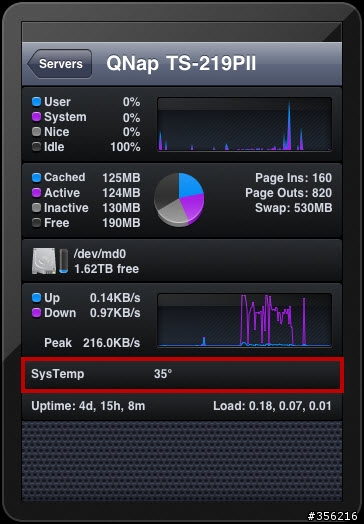Select the Nice 0% value
This screenshot has width=364, height=524.
(131, 132)
